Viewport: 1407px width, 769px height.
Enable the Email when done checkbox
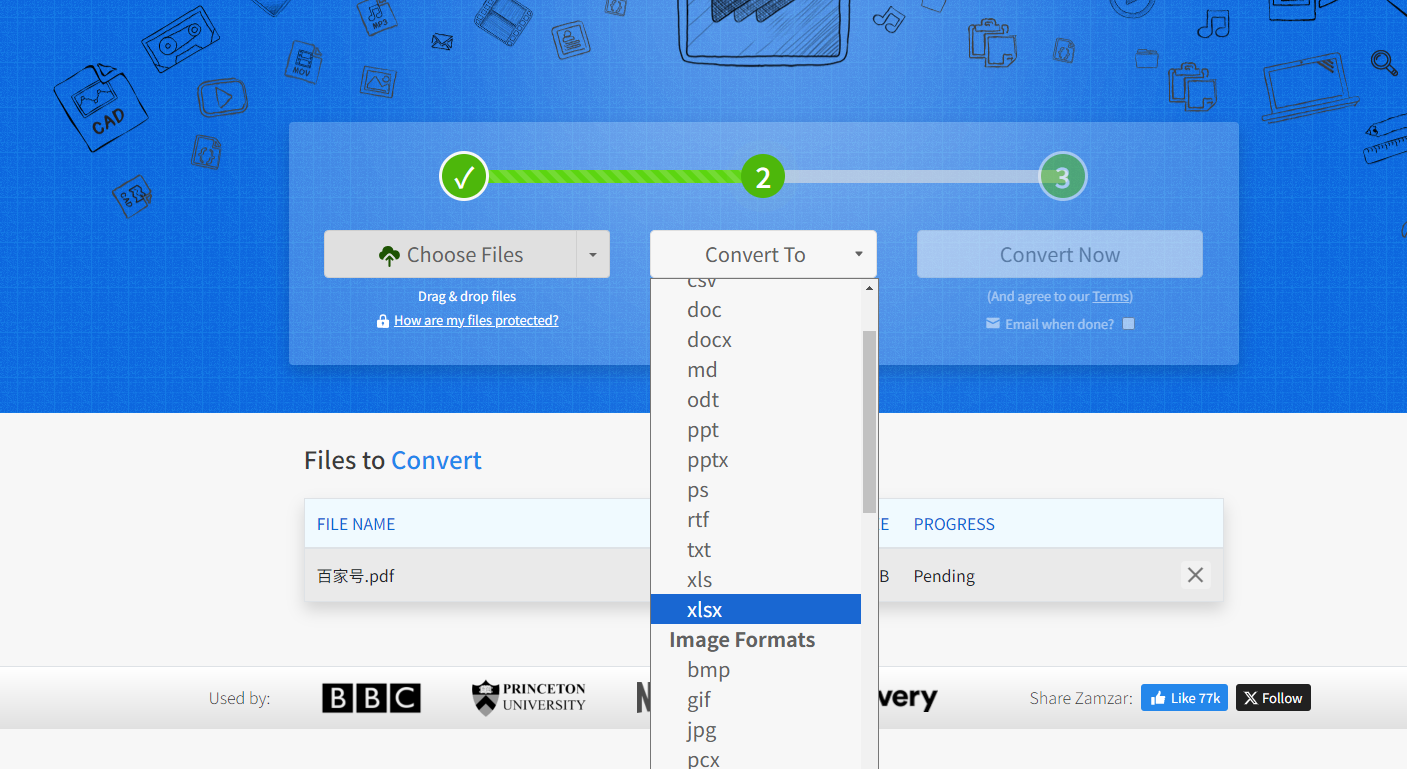pyautogui.click(x=1129, y=324)
